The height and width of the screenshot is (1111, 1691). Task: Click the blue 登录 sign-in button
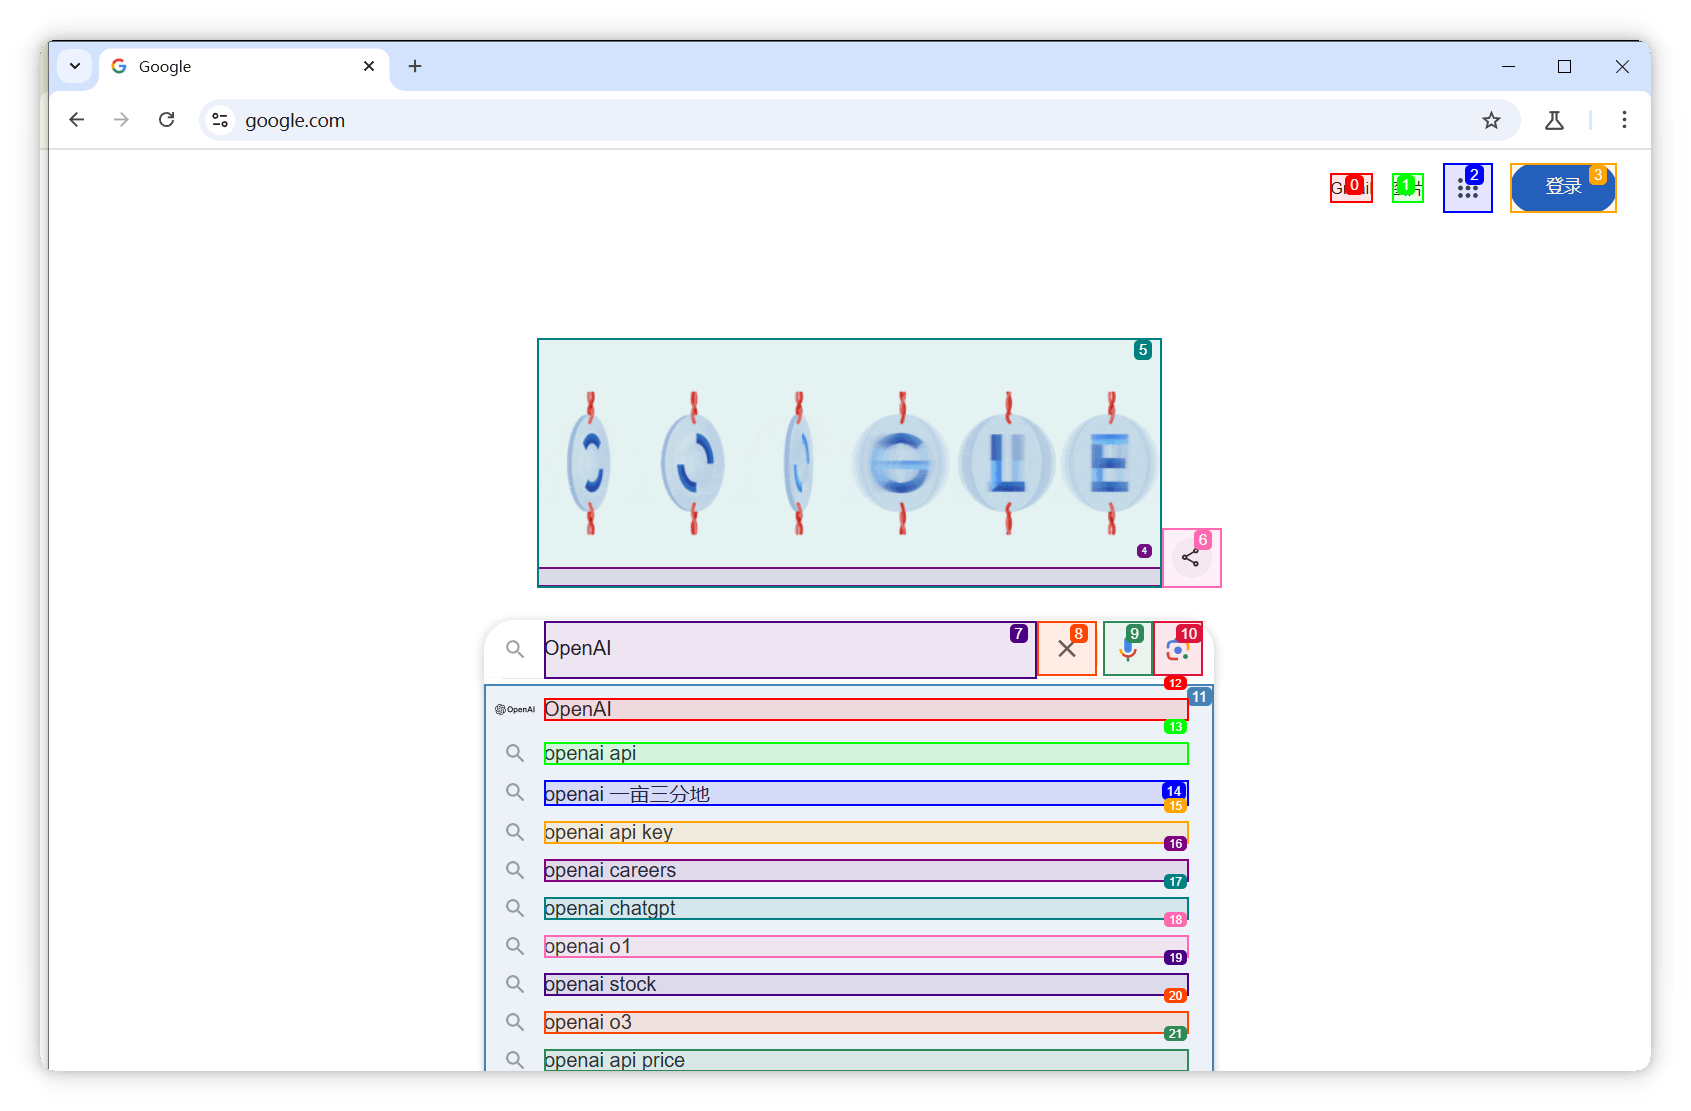pyautogui.click(x=1563, y=188)
